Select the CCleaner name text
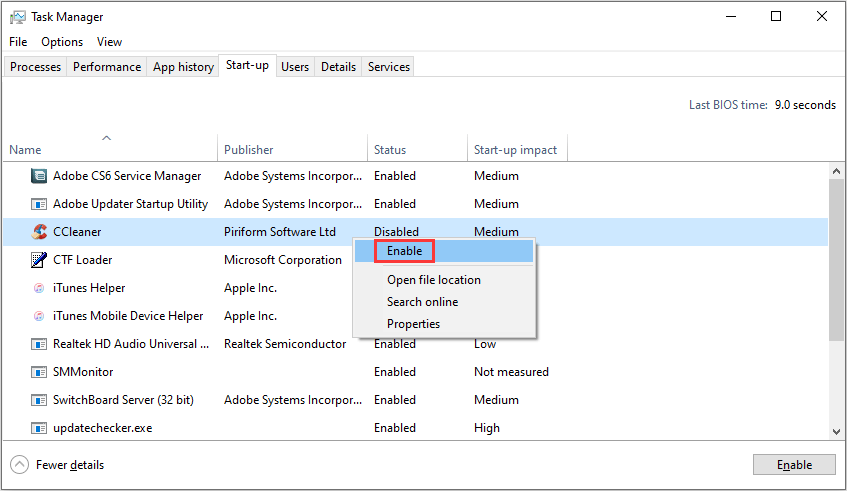 click(x=77, y=232)
